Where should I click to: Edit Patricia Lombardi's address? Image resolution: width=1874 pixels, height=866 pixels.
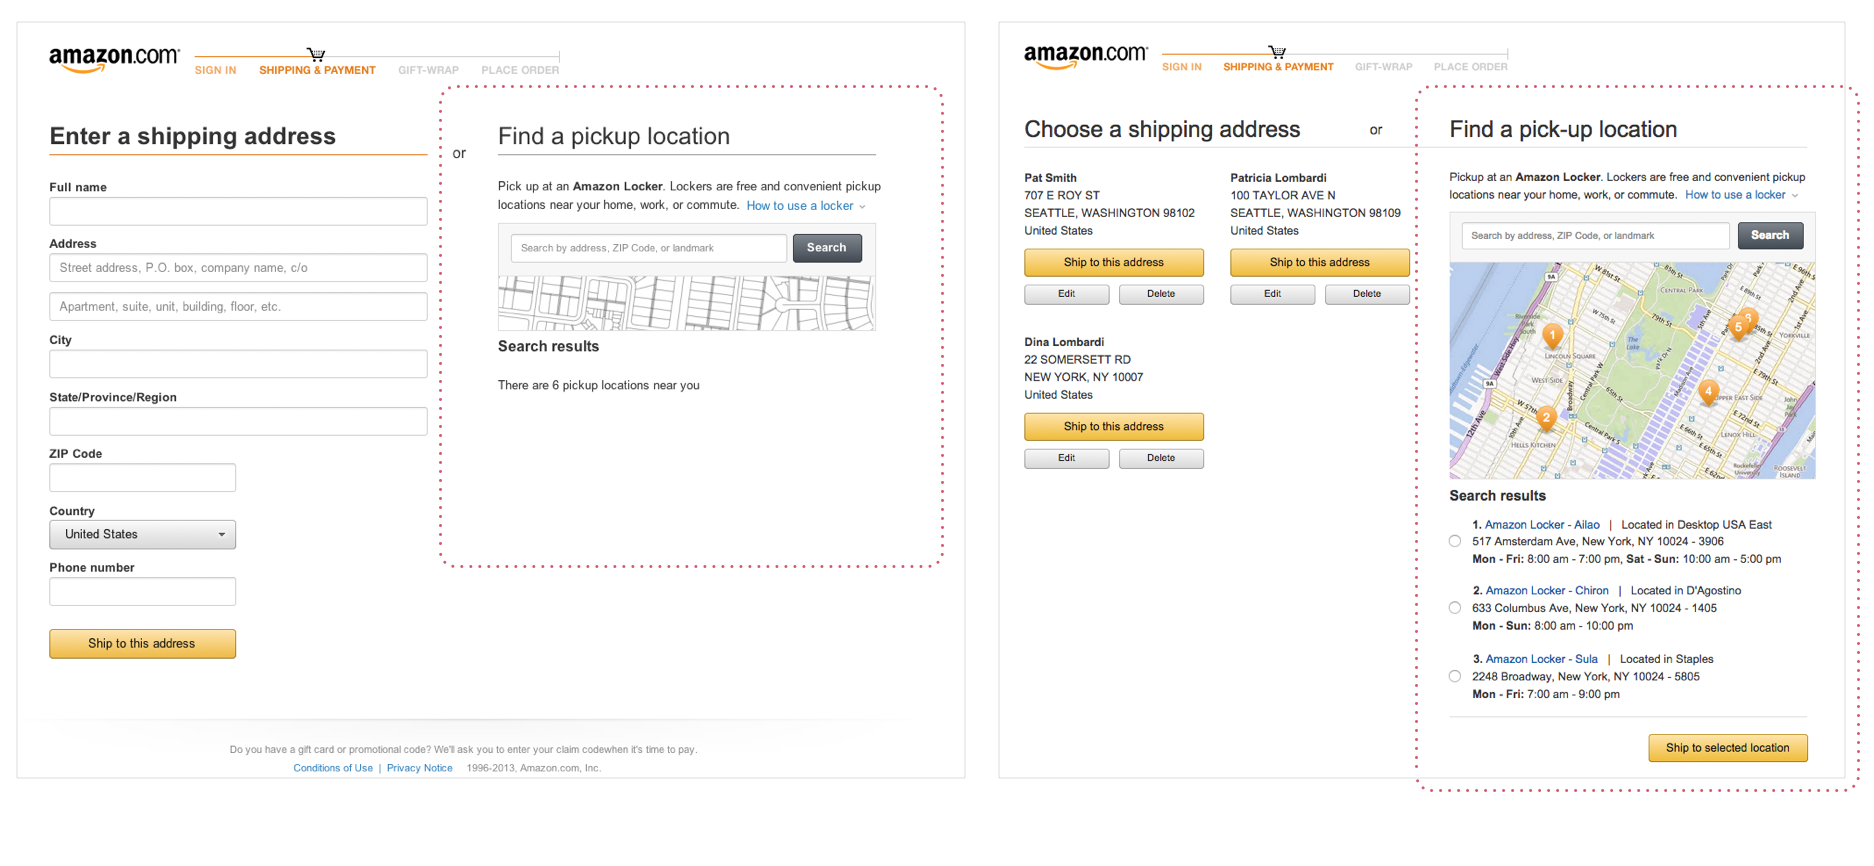point(1273,294)
